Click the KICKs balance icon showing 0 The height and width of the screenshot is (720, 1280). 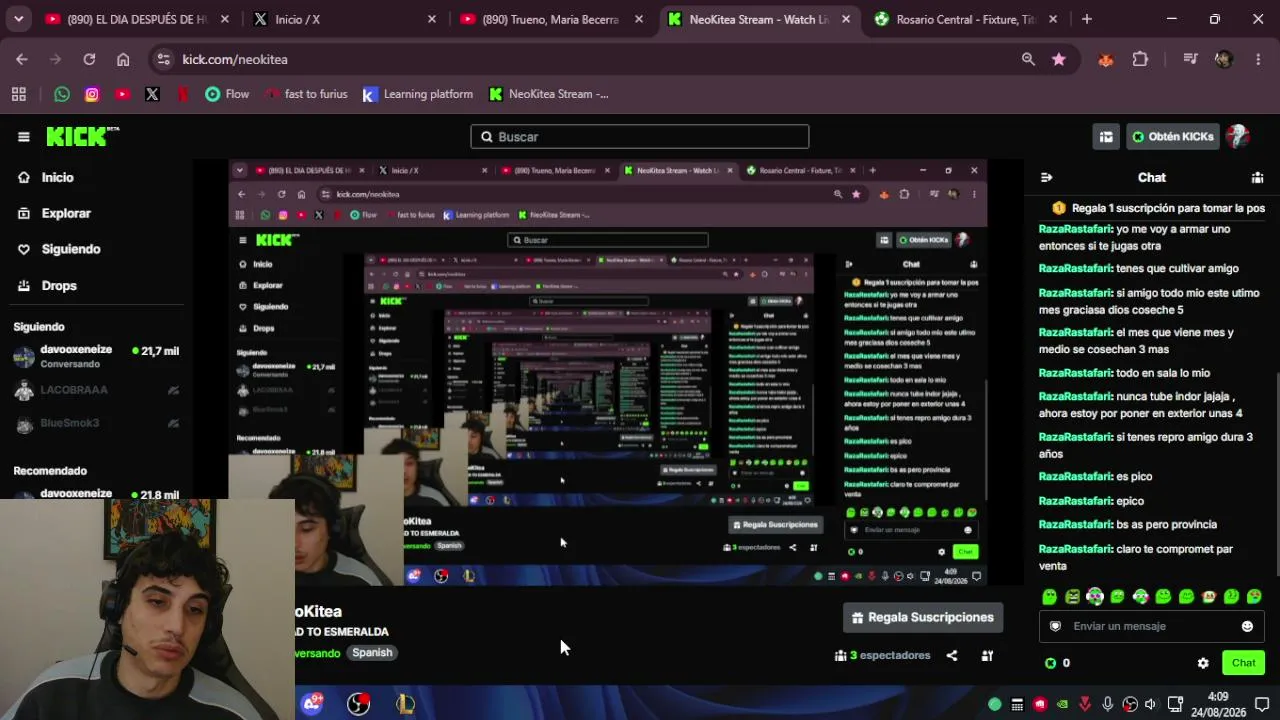1057,663
